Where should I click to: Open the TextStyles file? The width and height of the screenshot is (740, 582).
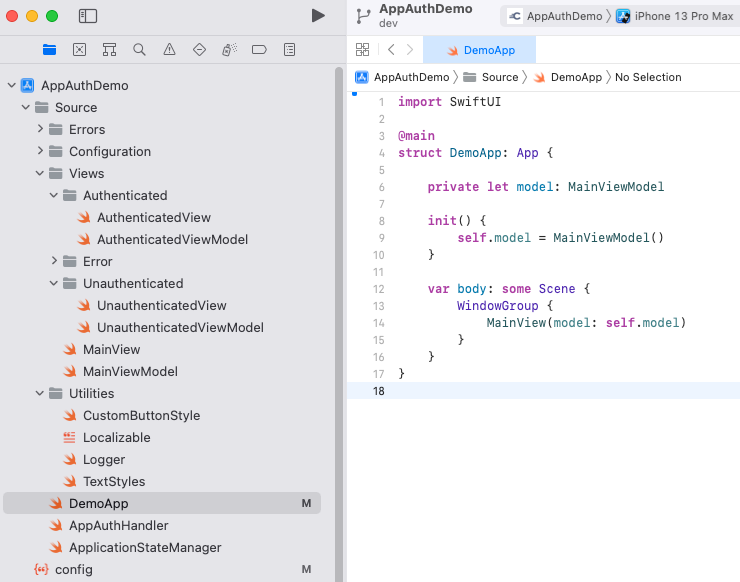(x=114, y=481)
